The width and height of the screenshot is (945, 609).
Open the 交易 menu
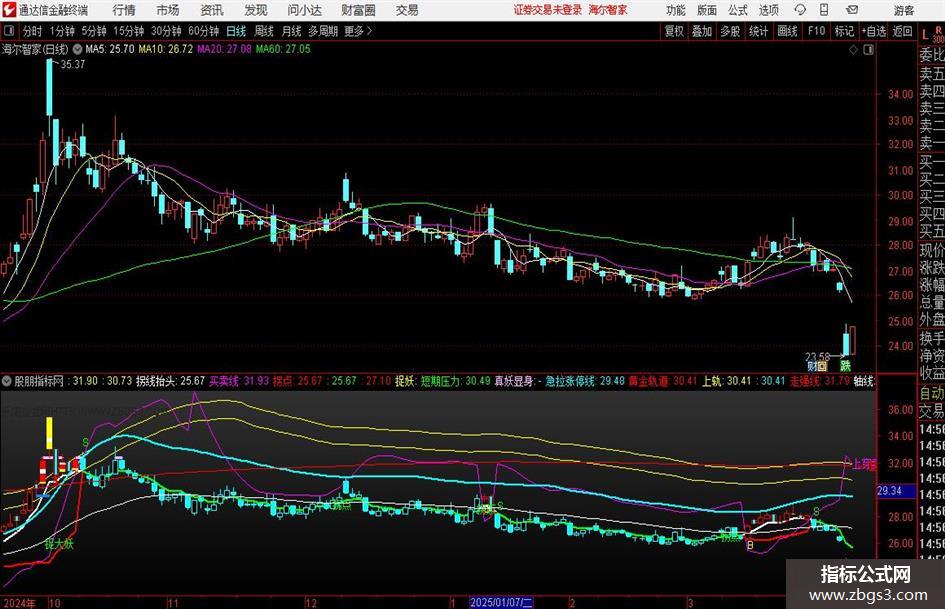407,10
